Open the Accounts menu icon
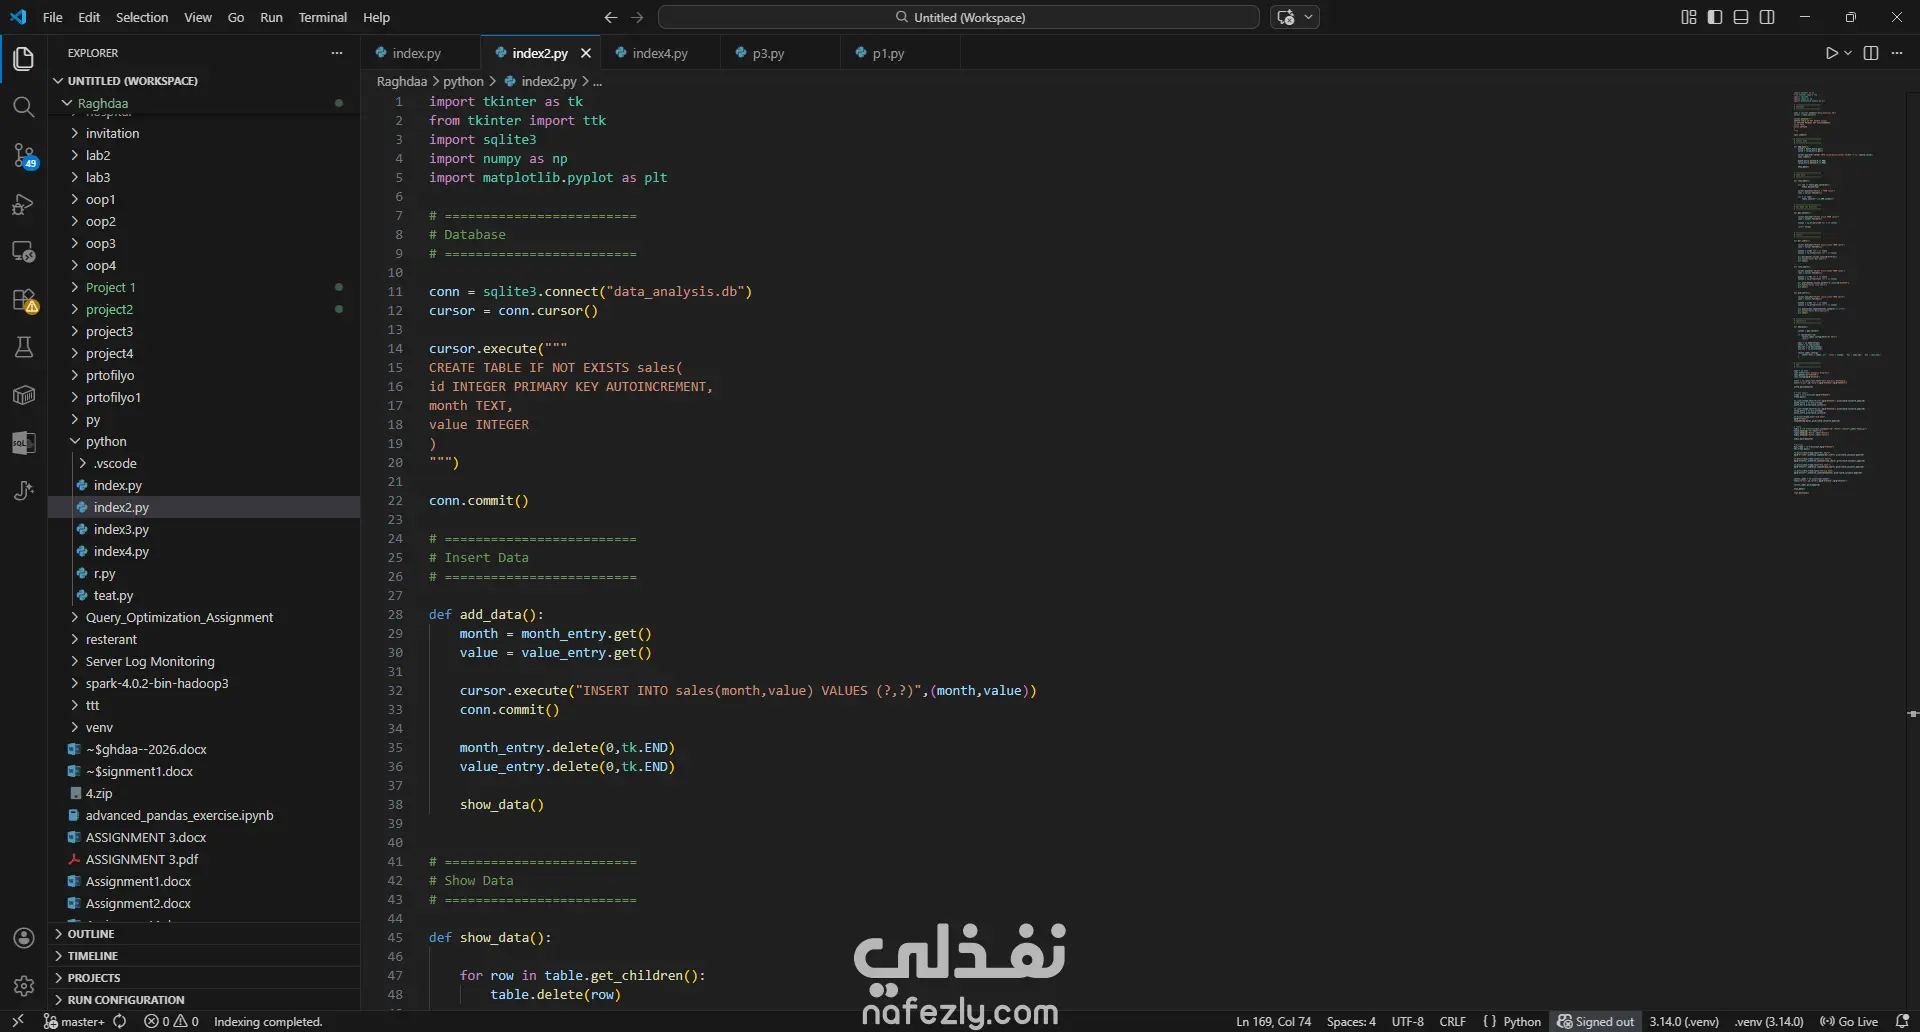This screenshot has height=1032, width=1920. 24,938
